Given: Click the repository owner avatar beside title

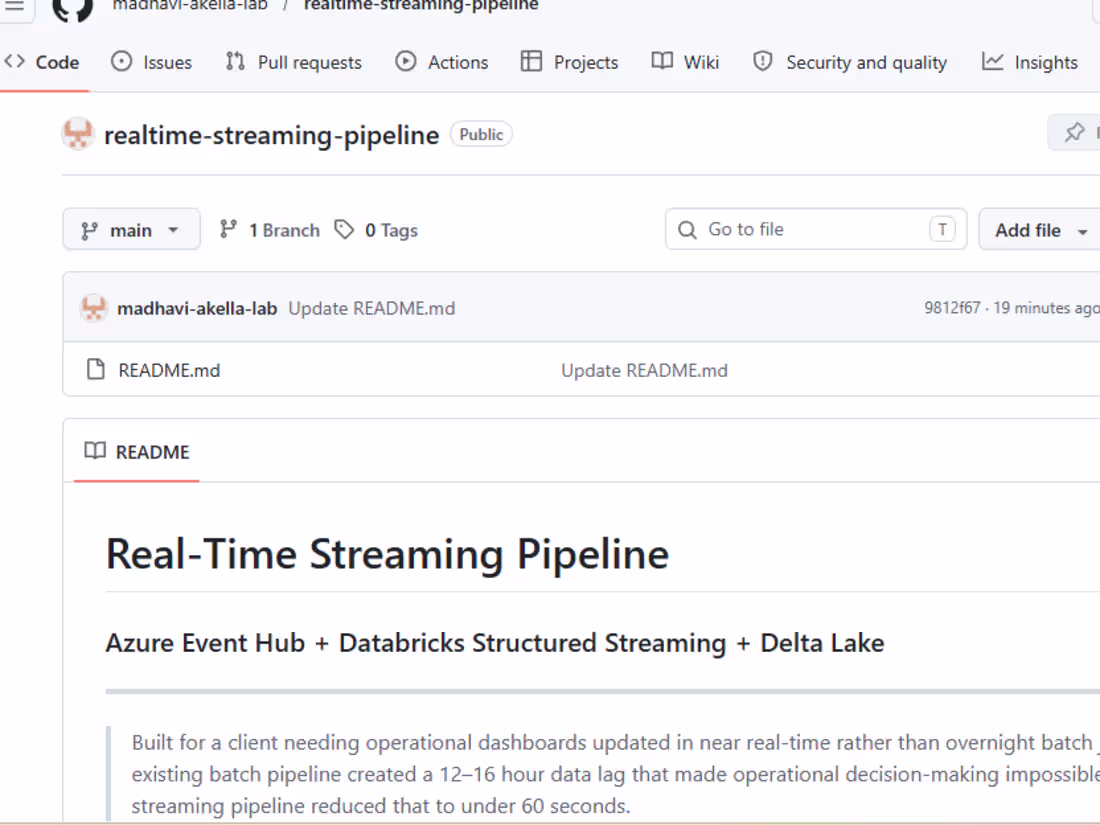Looking at the screenshot, I should tap(78, 134).
